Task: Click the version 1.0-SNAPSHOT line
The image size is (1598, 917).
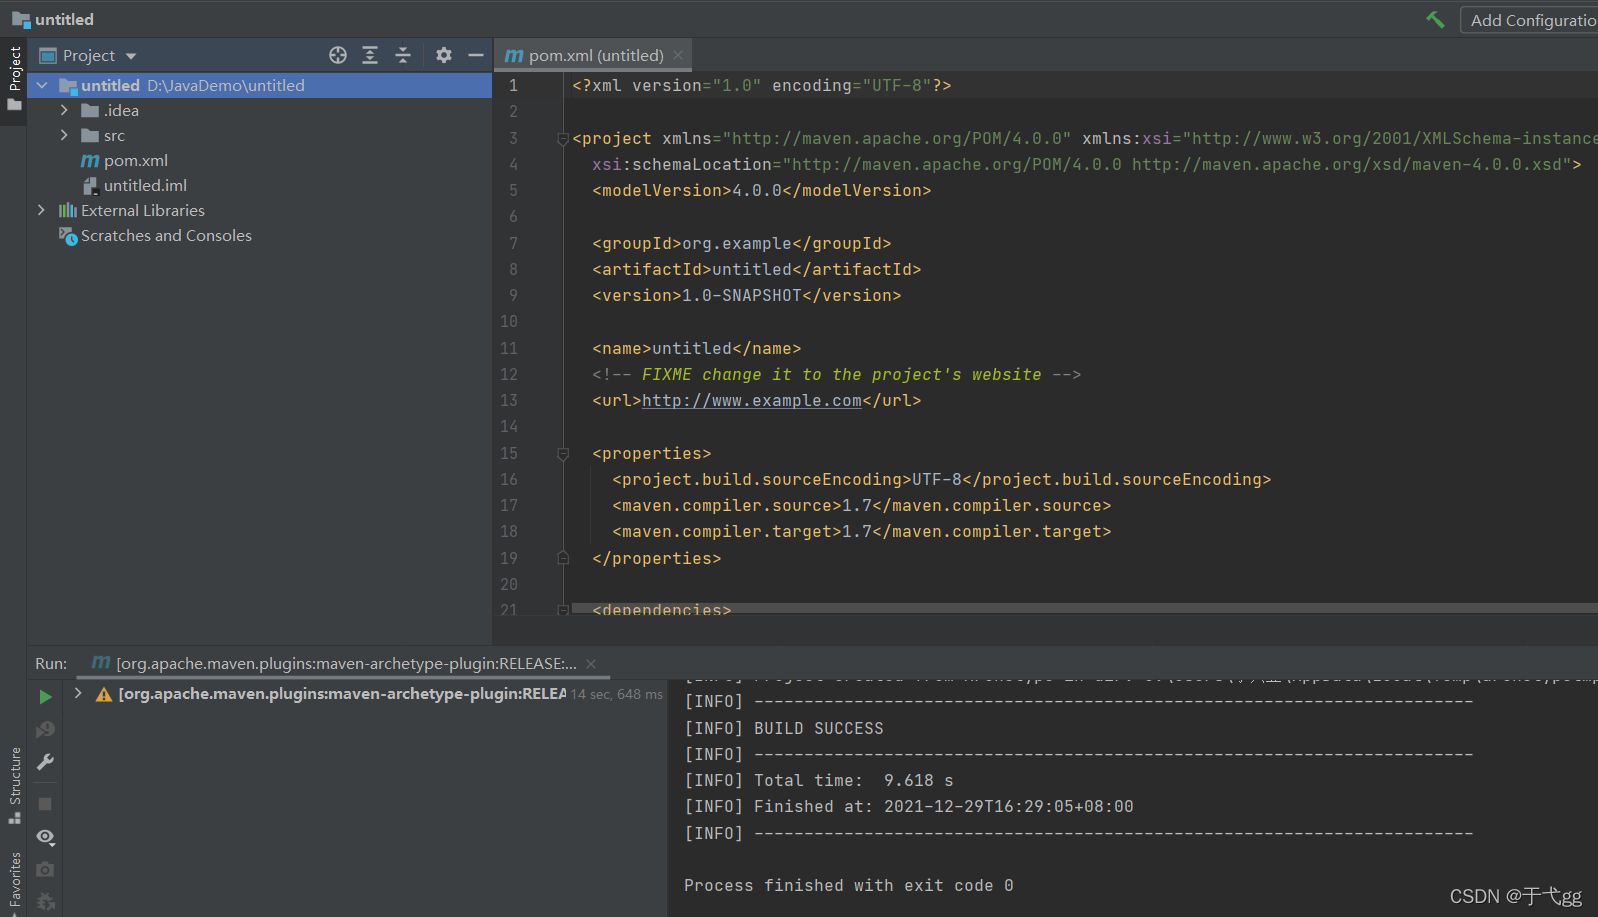Action: click(746, 295)
